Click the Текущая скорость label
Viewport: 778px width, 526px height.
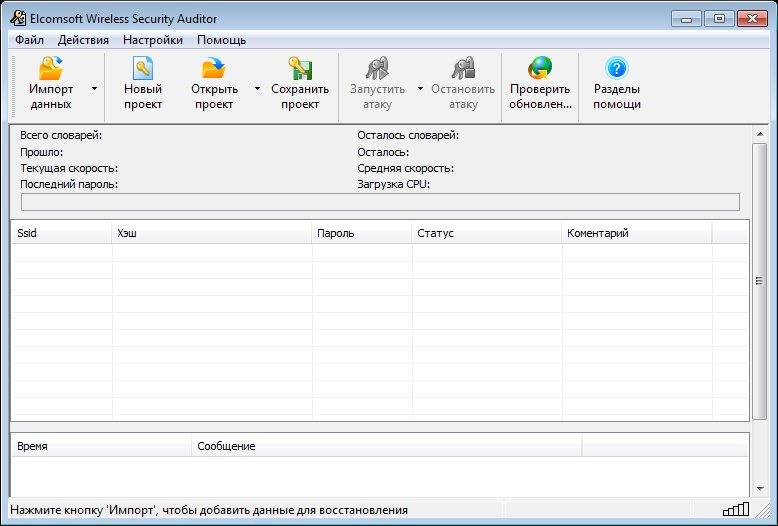point(69,168)
